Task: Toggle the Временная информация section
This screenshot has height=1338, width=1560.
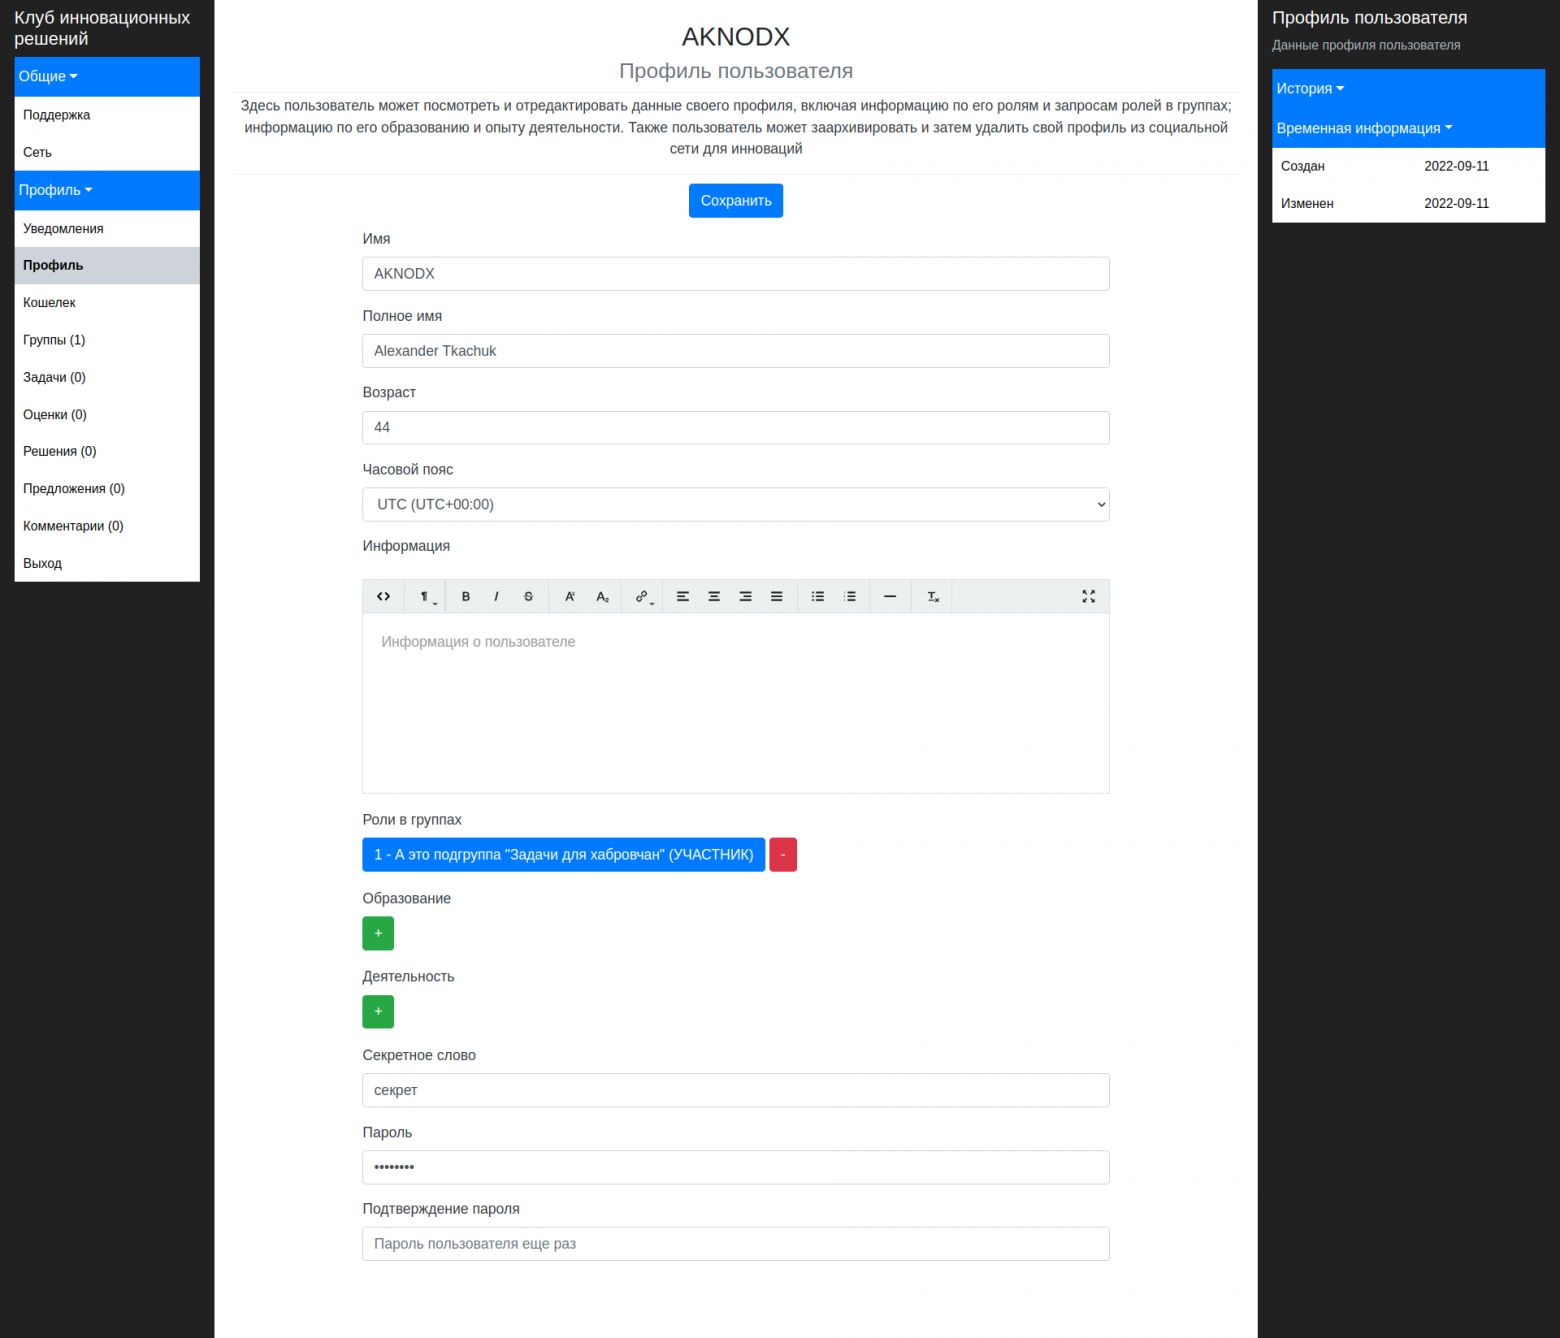Action: coord(1408,129)
